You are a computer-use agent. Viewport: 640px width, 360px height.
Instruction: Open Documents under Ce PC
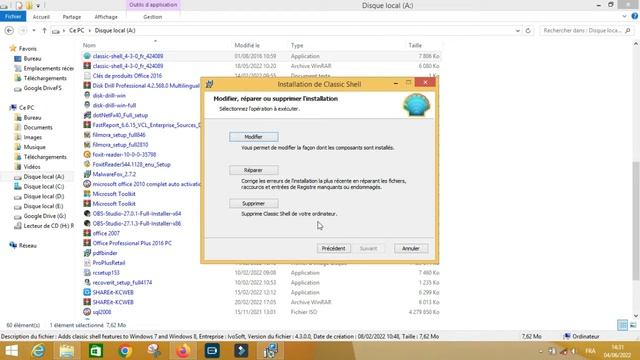pyautogui.click(x=38, y=127)
